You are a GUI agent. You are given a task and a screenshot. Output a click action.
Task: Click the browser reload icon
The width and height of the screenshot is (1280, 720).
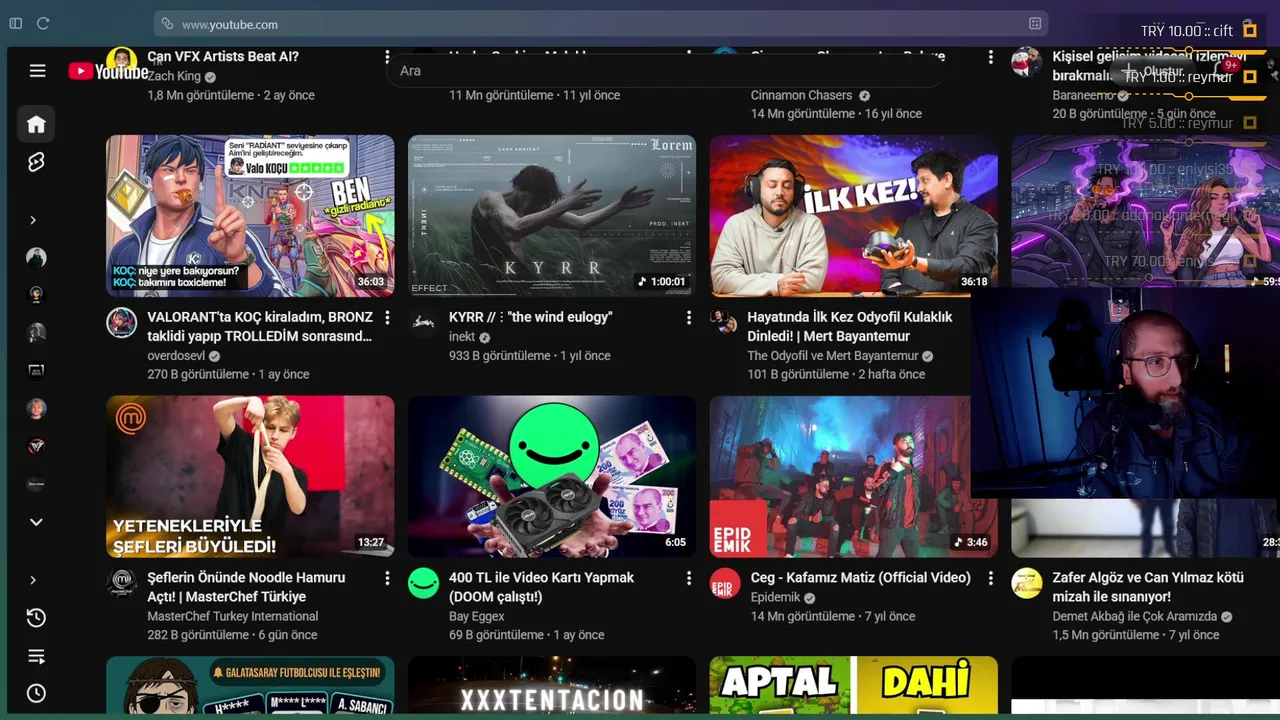(43, 23)
